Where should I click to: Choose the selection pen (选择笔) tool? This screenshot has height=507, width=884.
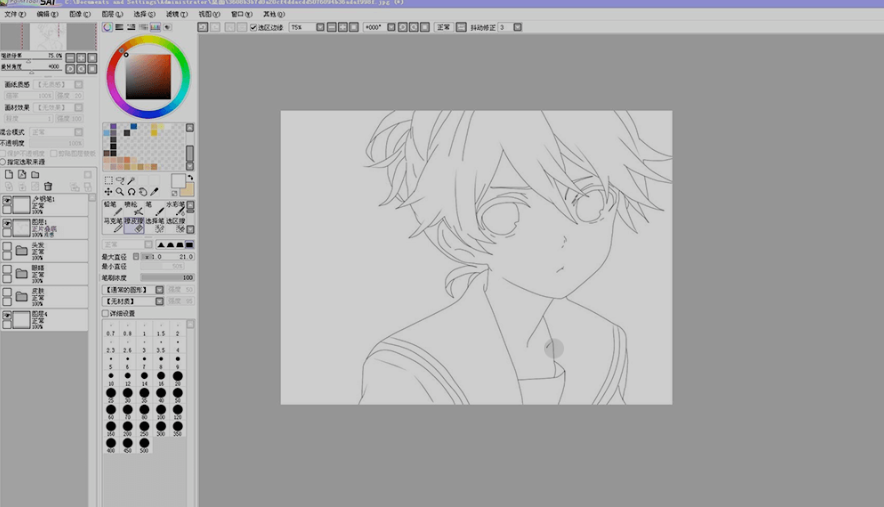155,225
